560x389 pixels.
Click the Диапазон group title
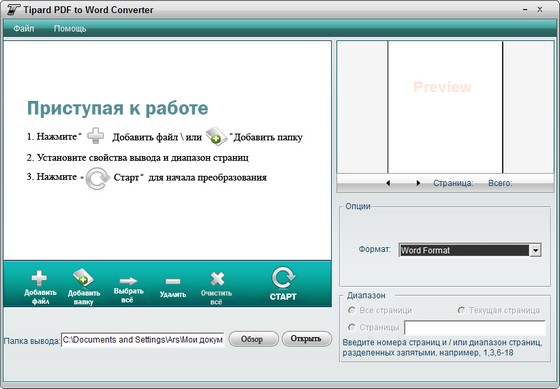[x=366, y=295]
